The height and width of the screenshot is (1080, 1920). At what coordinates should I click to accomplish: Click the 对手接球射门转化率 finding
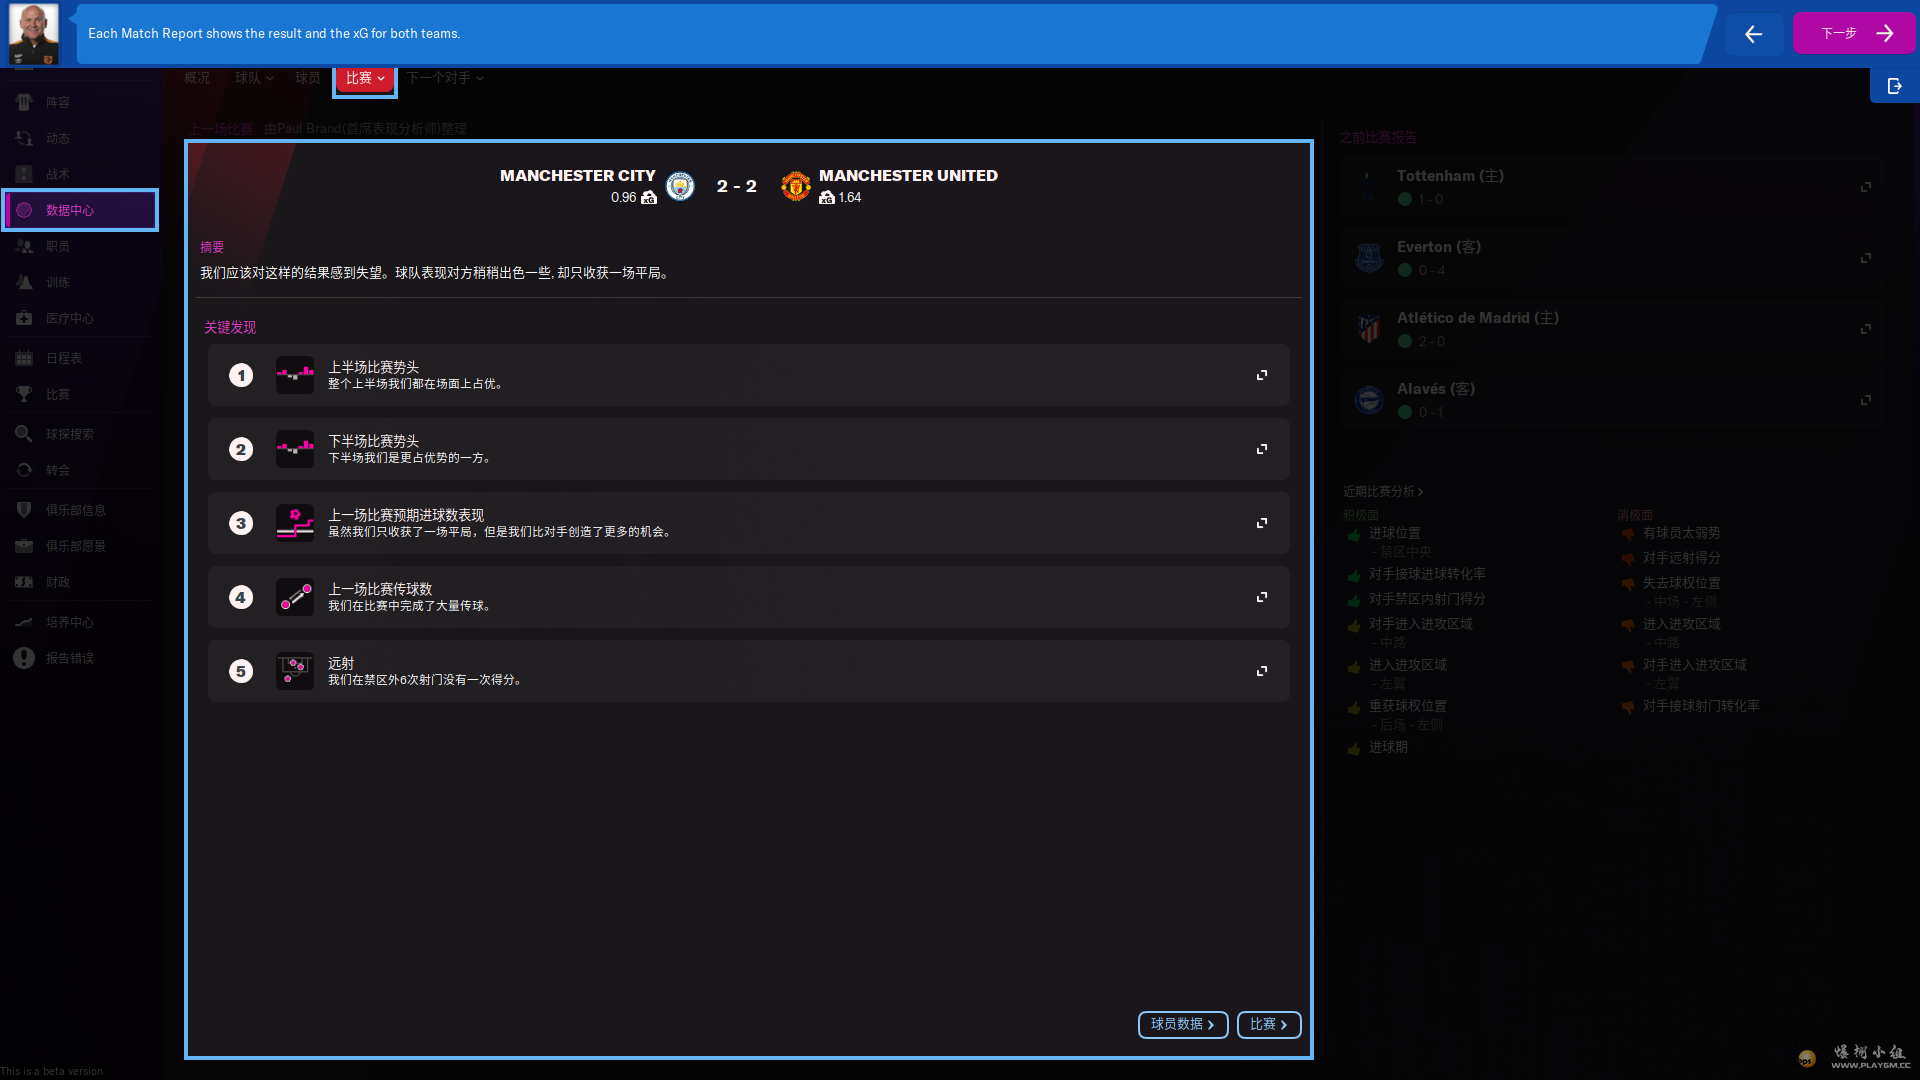(x=1701, y=707)
